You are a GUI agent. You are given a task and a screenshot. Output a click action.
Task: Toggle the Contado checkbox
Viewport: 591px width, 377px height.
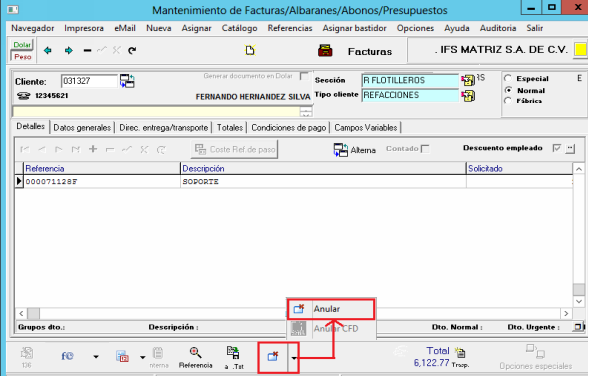coord(425,149)
